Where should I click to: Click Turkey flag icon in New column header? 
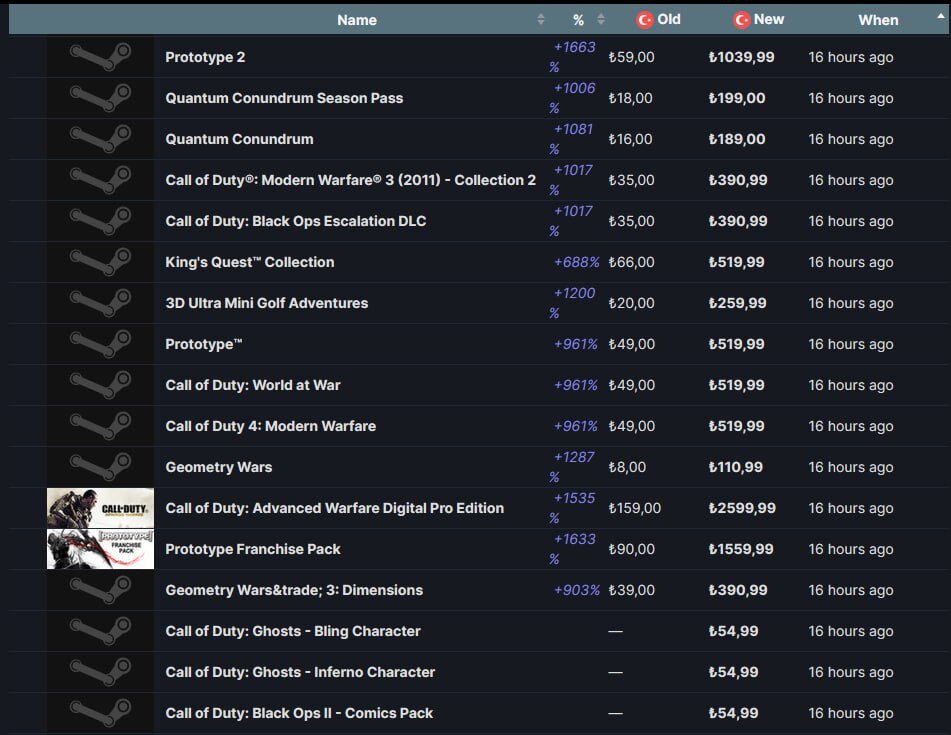(x=741, y=20)
